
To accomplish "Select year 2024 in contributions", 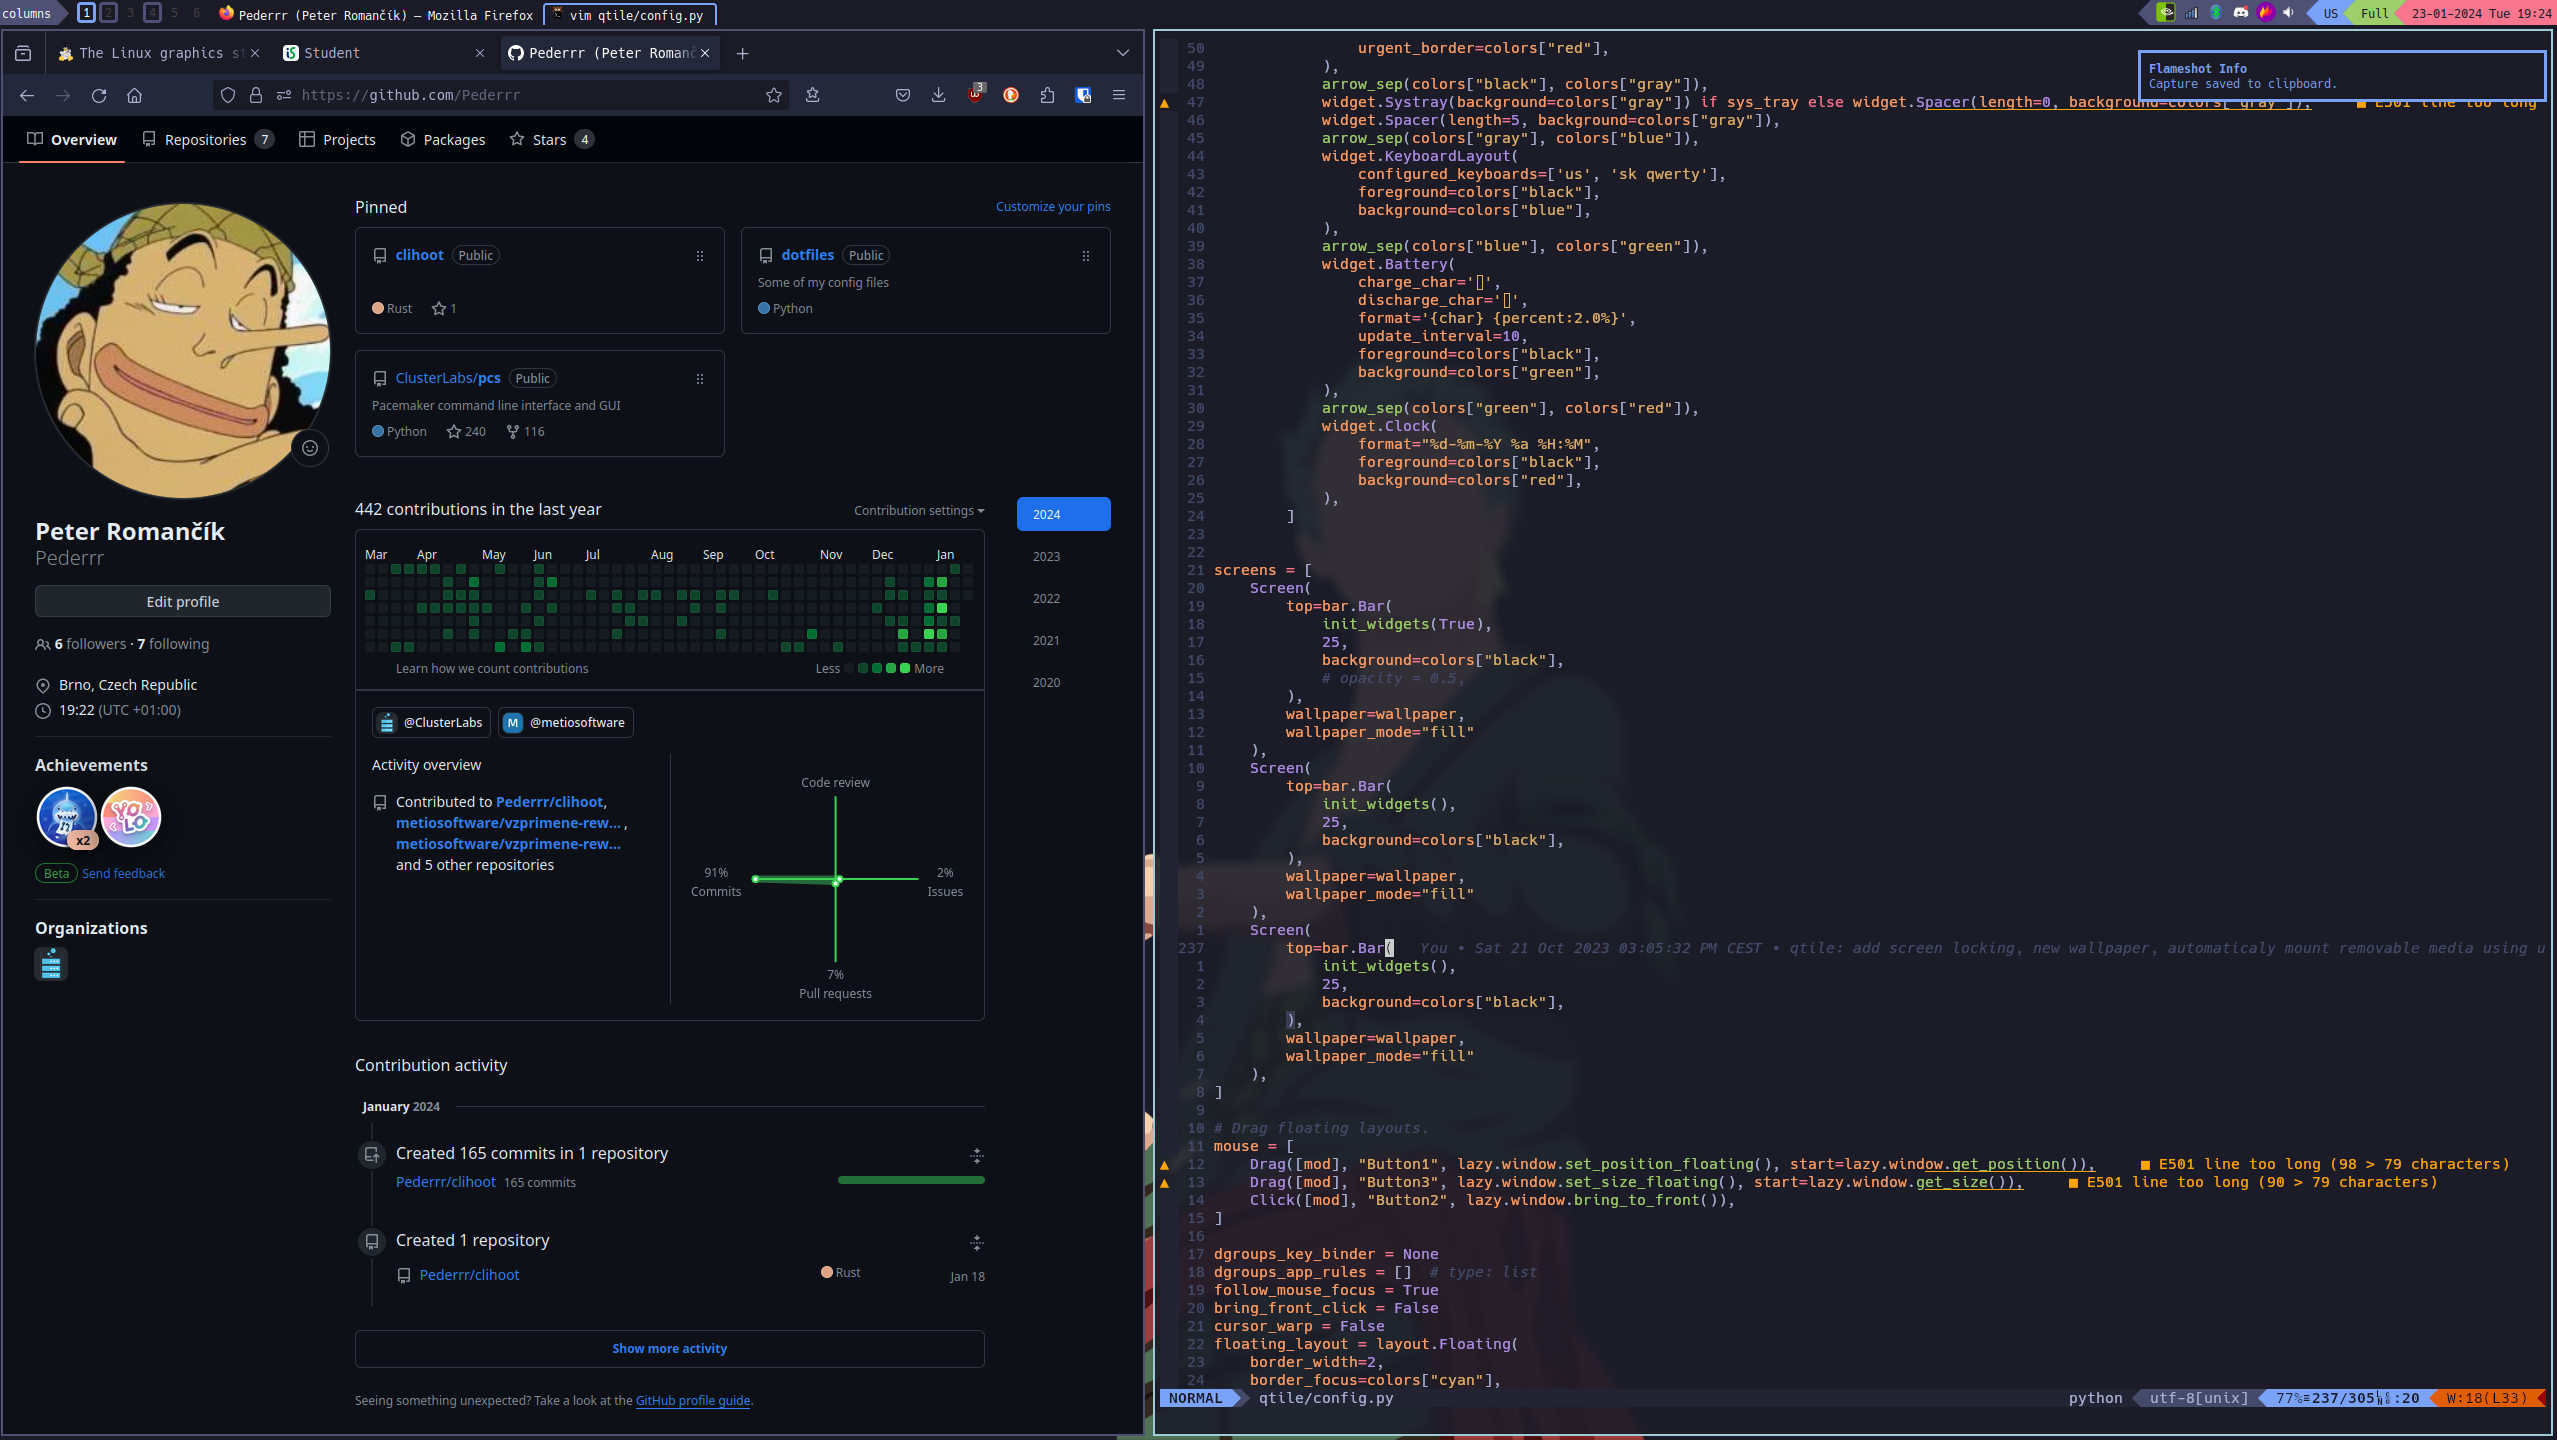I will 1064,514.
